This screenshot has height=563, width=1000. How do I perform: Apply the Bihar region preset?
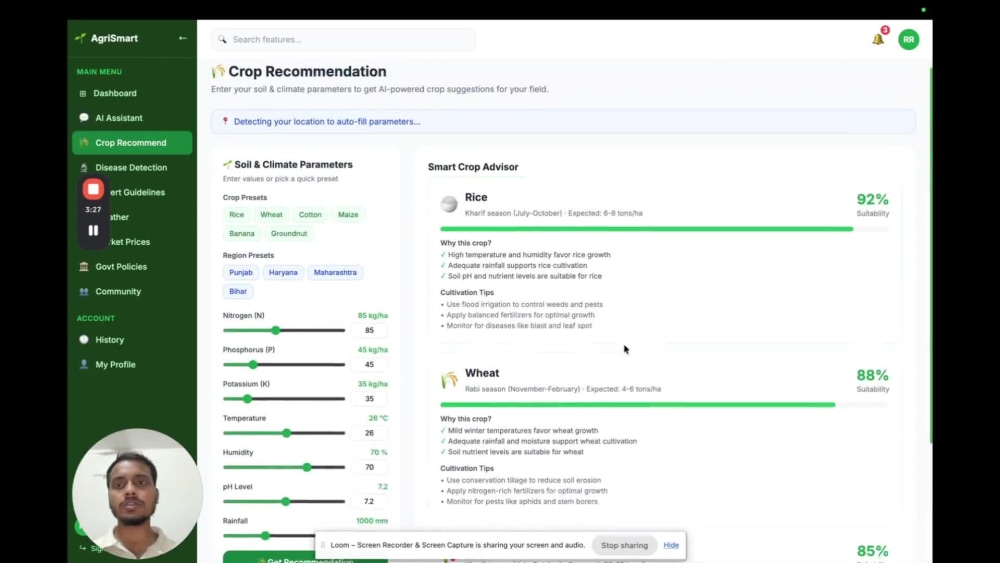[238, 291]
